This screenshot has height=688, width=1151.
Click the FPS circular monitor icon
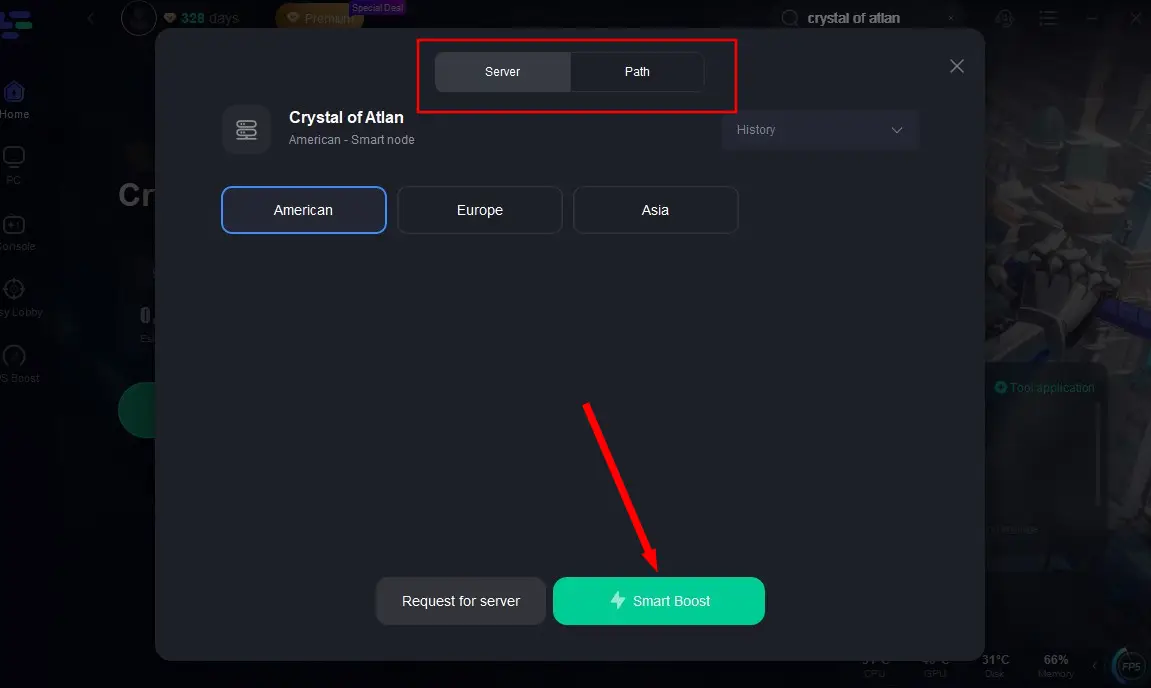pyautogui.click(x=1130, y=666)
